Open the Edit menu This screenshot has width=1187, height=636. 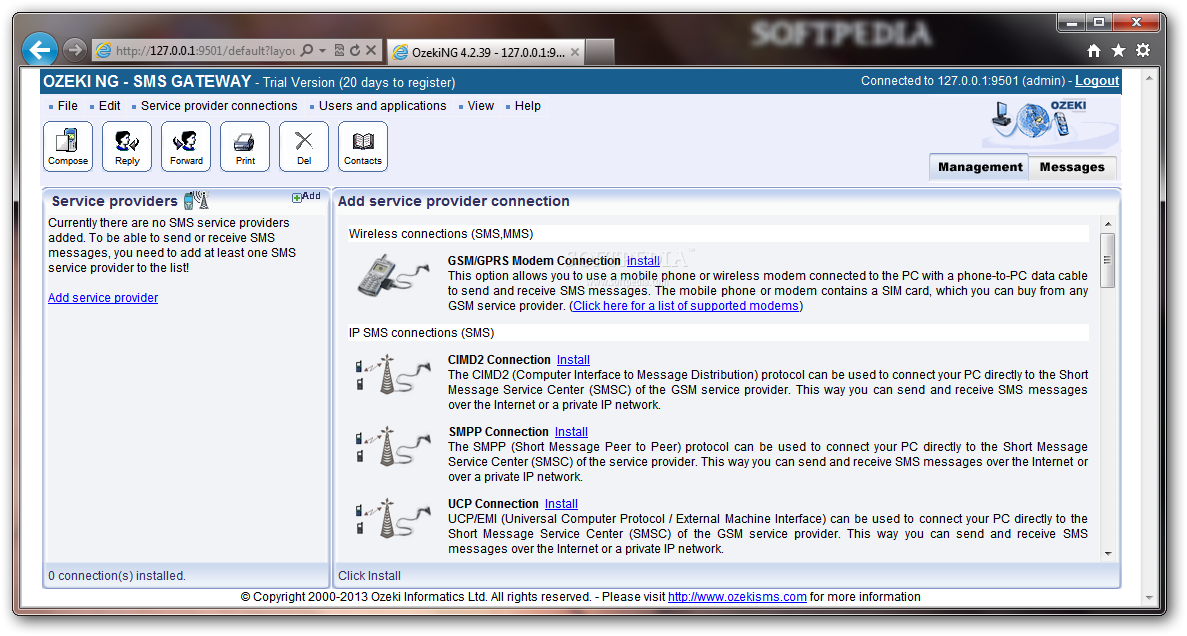[109, 106]
